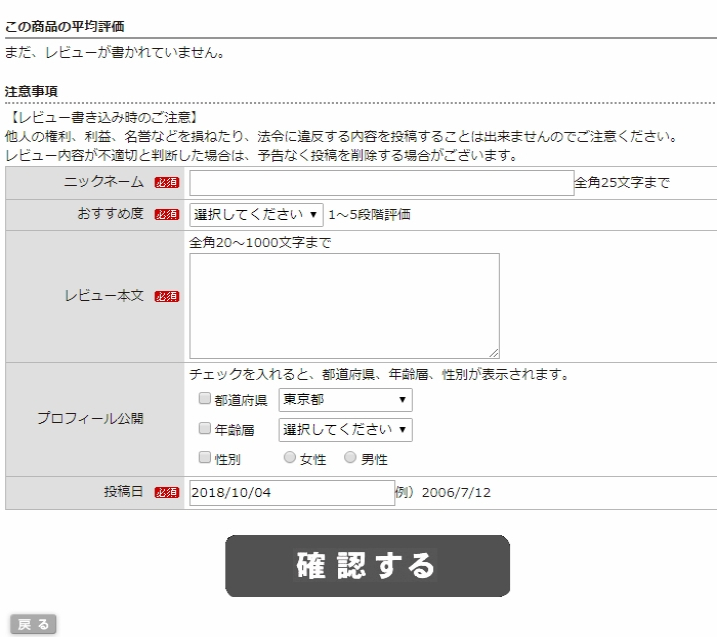This screenshot has width=717, height=637.
Task: Click the 必須 badge next to レビュー本文
Action: pyautogui.click(x=166, y=297)
